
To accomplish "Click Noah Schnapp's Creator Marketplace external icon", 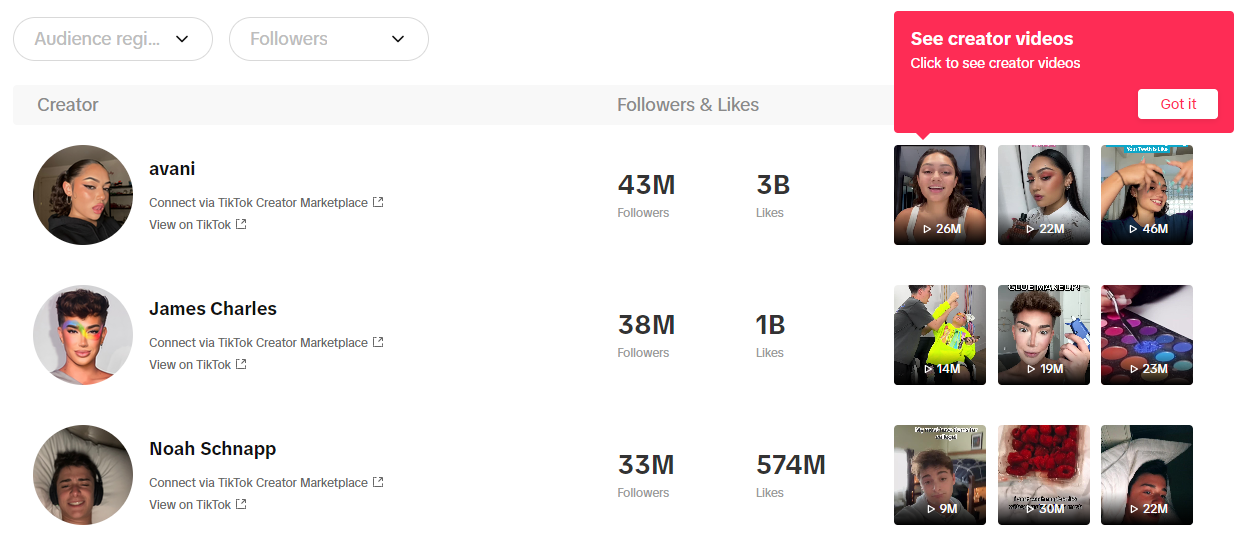I will coord(378,482).
